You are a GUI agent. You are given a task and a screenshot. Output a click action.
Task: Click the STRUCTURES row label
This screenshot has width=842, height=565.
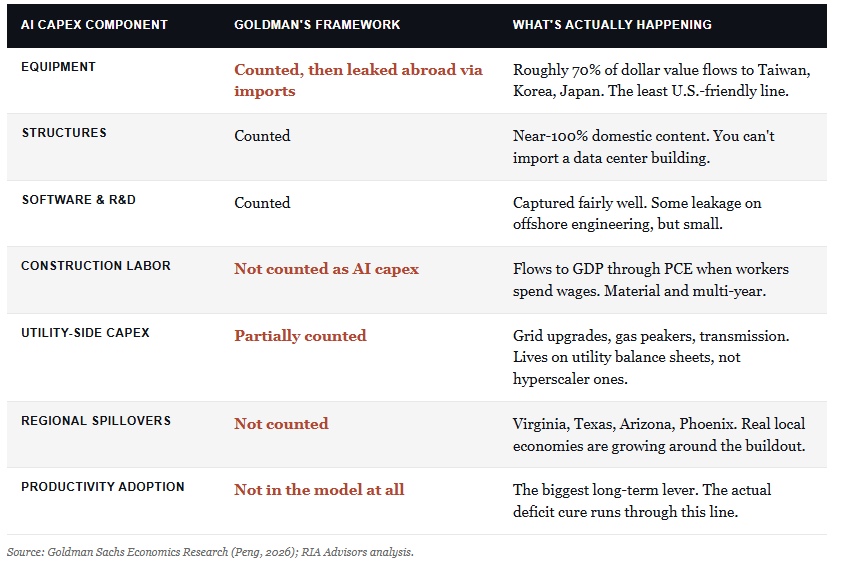coord(64,133)
